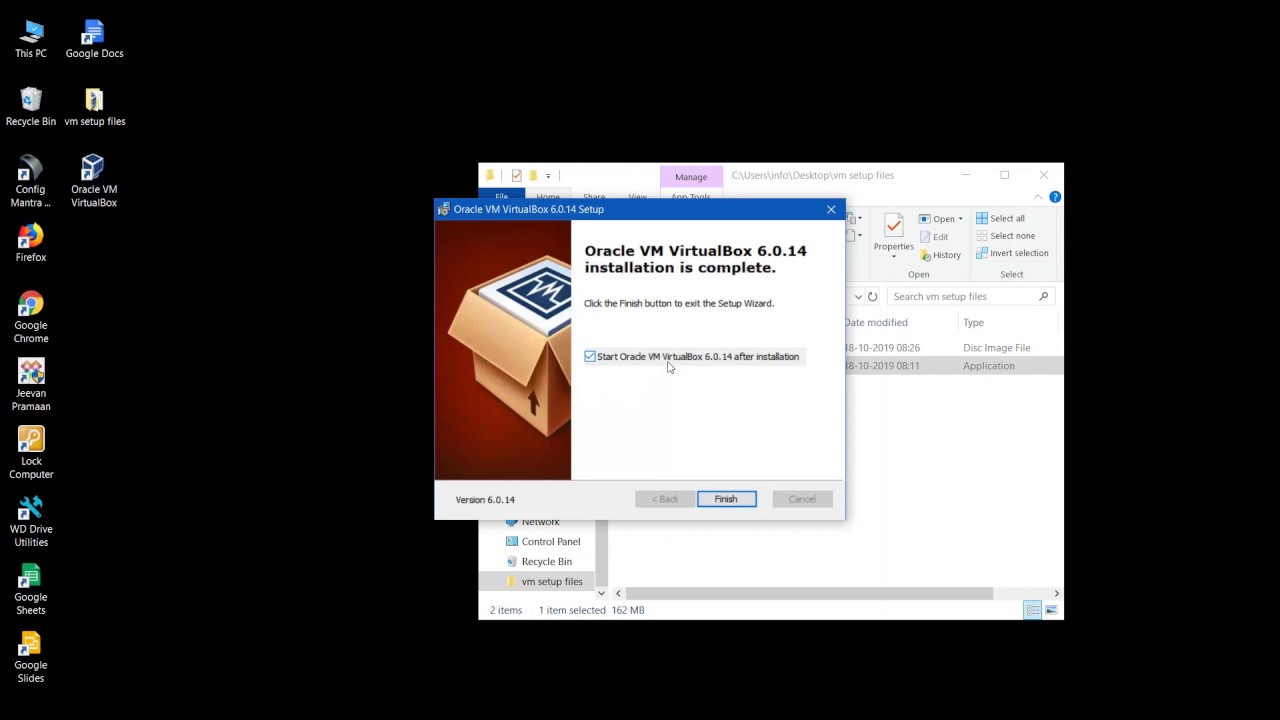Screen dimensions: 1280x720
Task: Select Control Panel in the navigation pane
Action: (x=550, y=542)
